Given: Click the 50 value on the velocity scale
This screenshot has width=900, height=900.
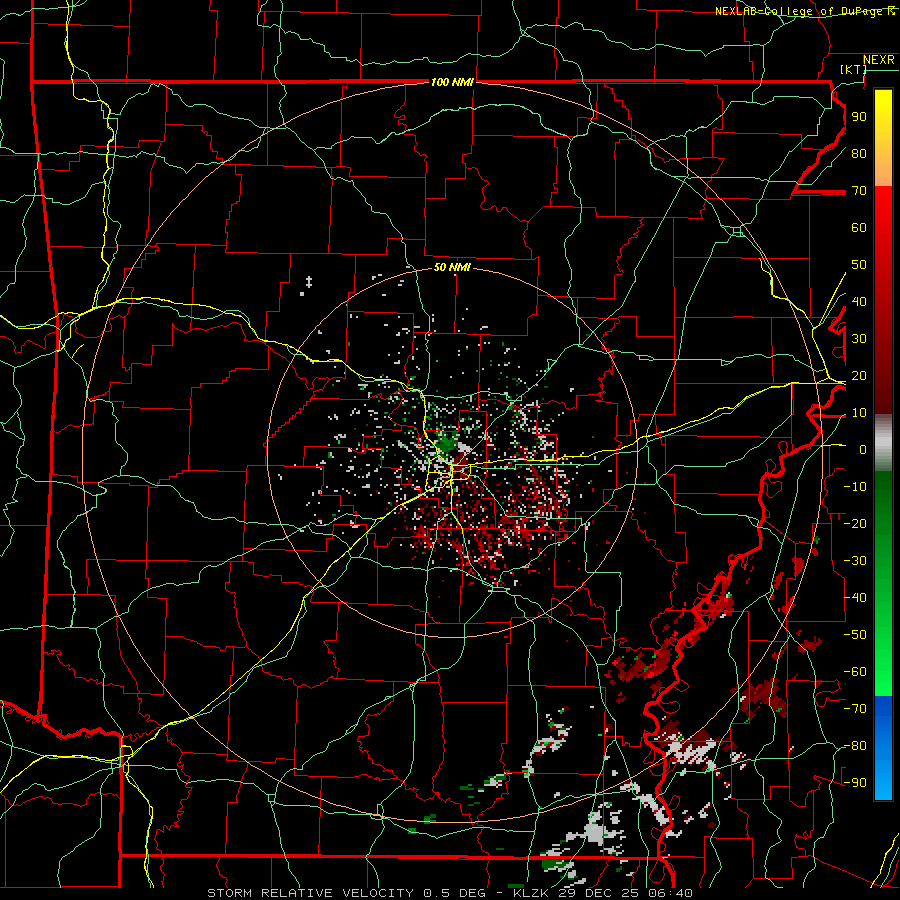Looking at the screenshot, I should [x=859, y=265].
